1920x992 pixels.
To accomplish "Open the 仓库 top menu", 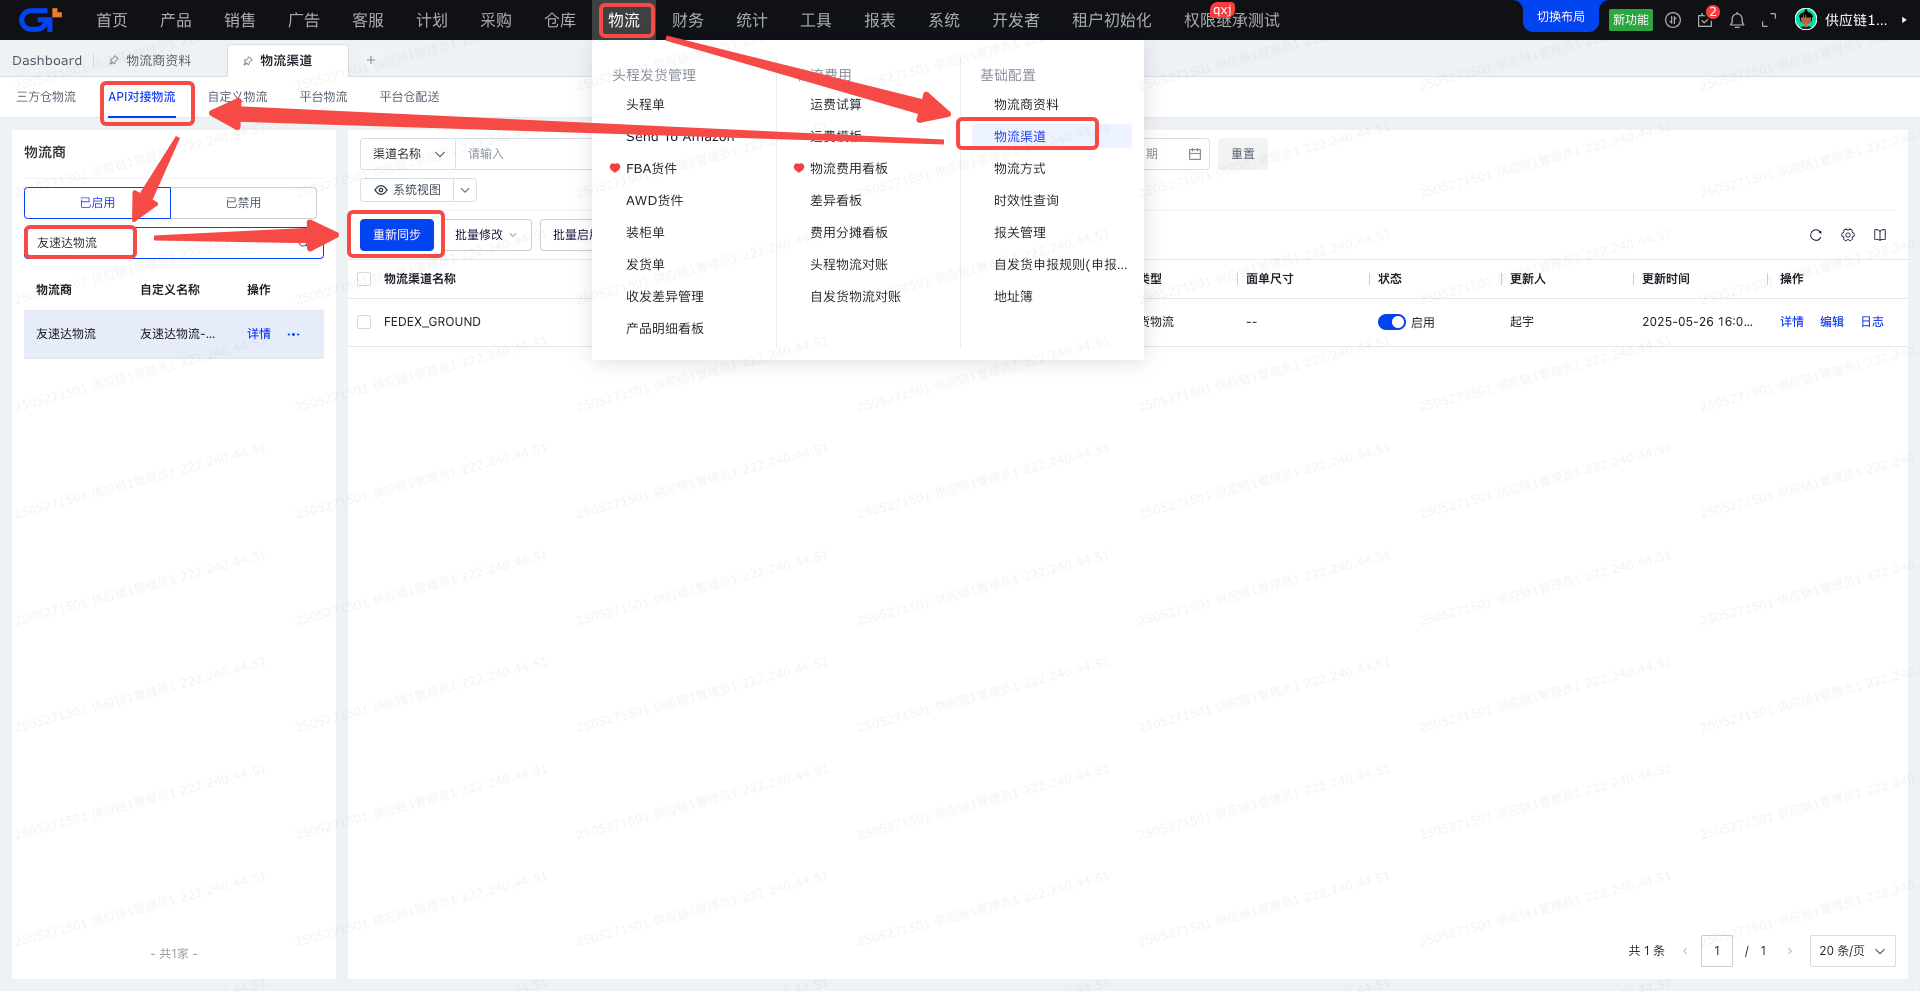I will (560, 20).
